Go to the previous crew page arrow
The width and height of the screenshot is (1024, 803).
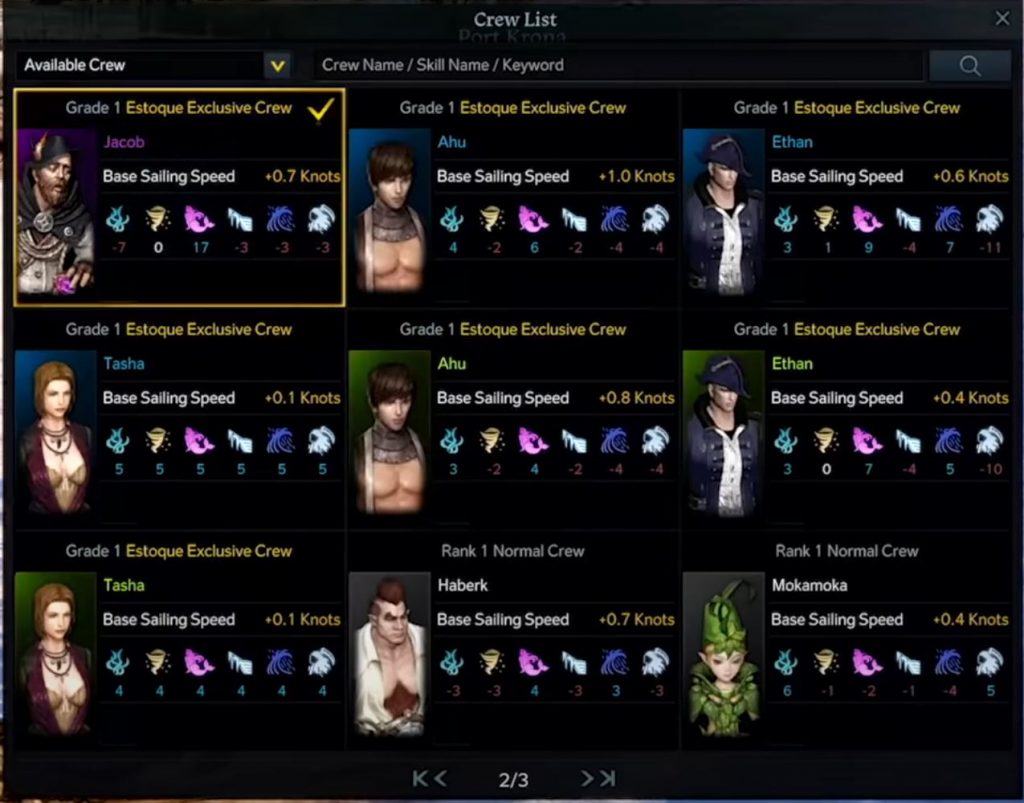441,778
